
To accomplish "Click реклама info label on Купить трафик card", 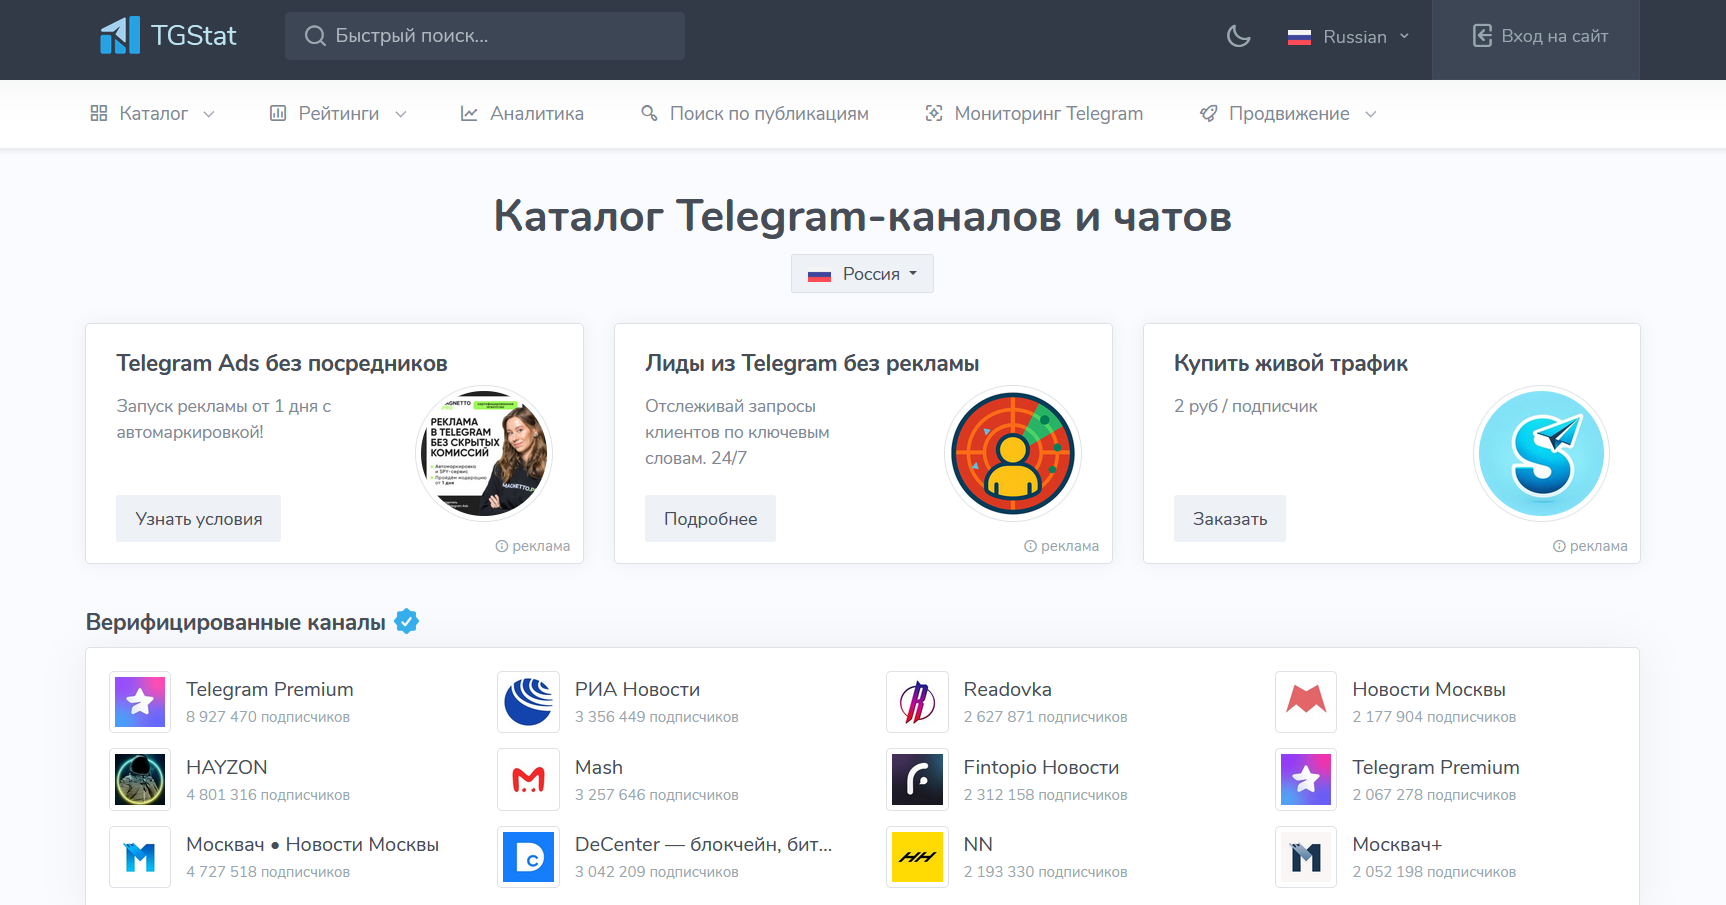I will (x=1590, y=546).
